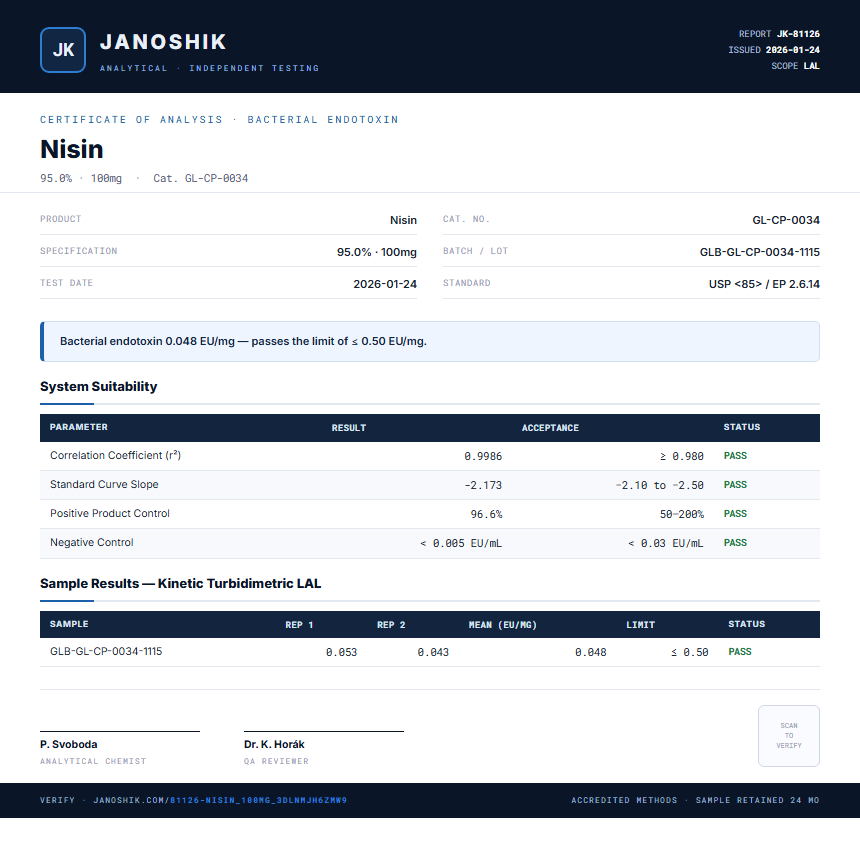Select positive control result 96.6%
Image resolution: width=860 pixels, height=846 pixels.
pyautogui.click(x=486, y=514)
